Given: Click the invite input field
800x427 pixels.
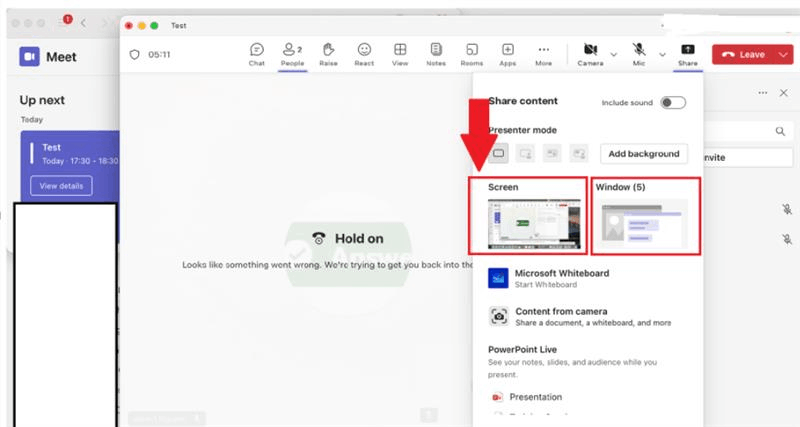Looking at the screenshot, I should [x=748, y=158].
